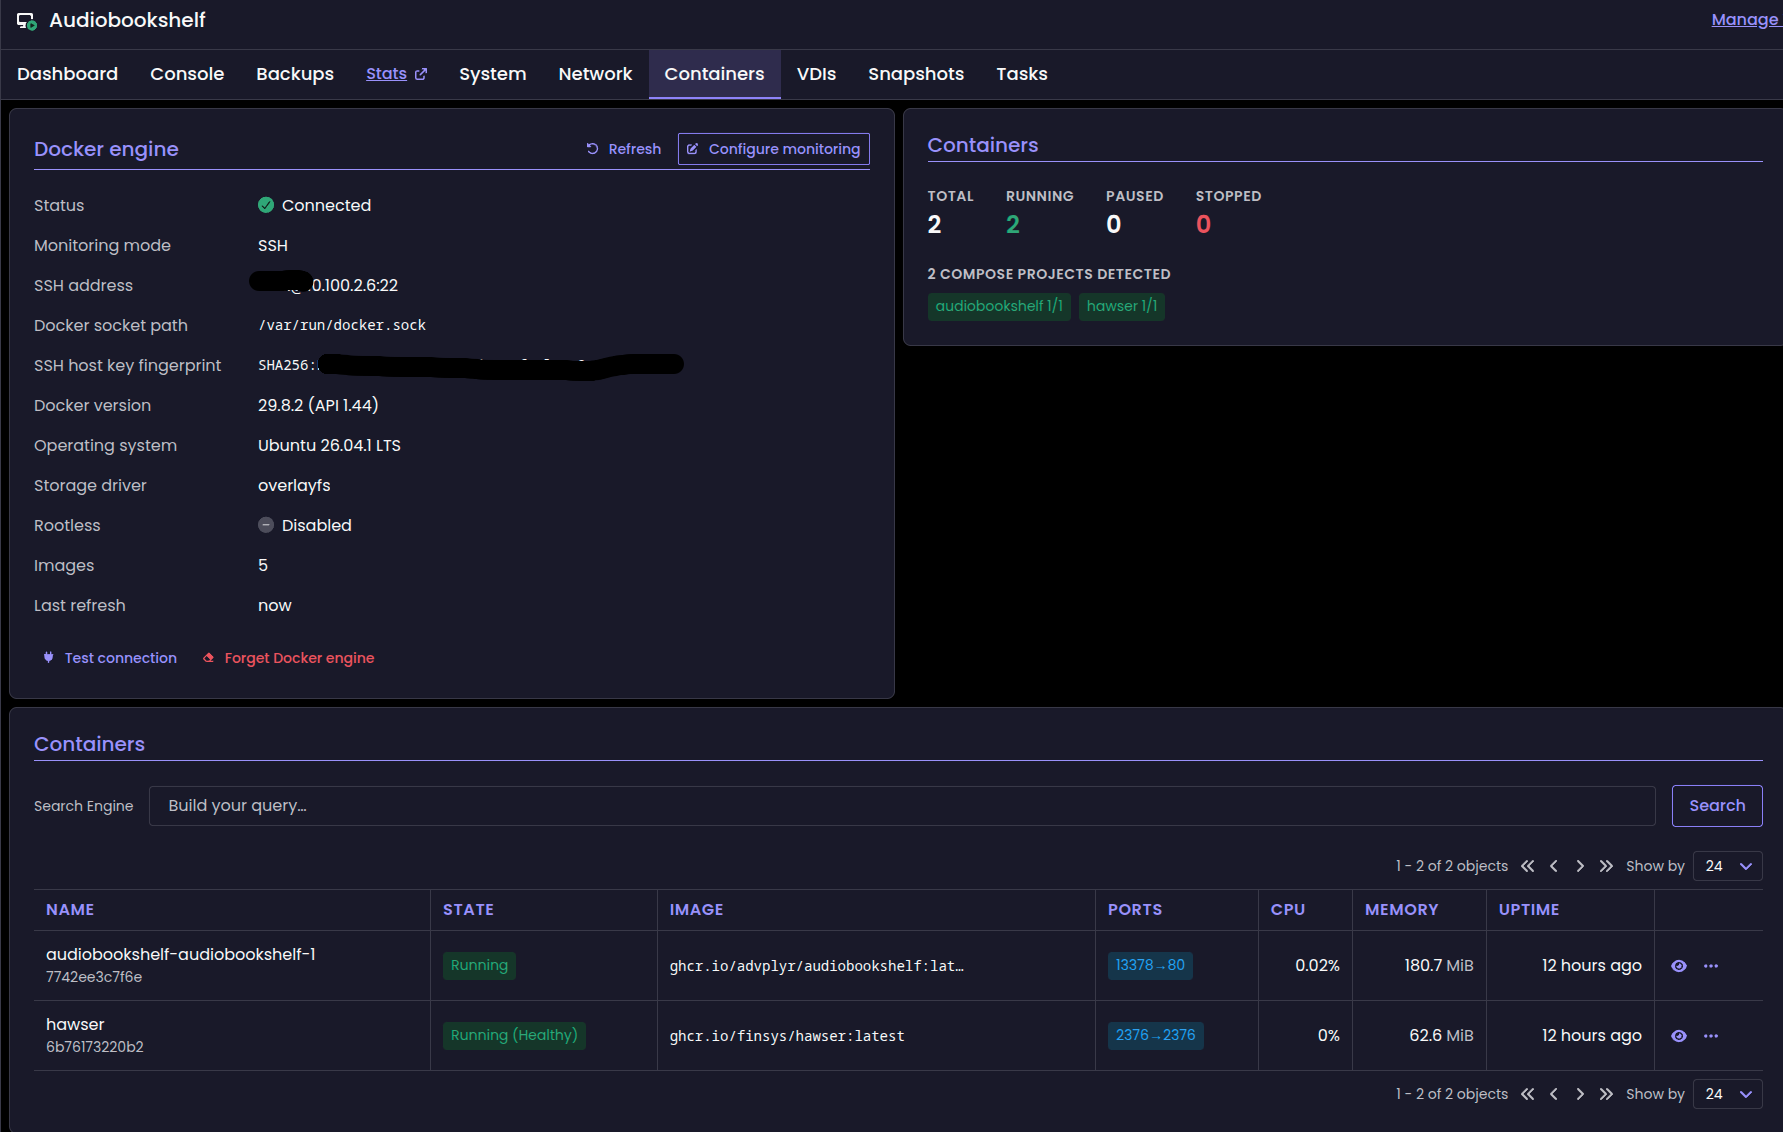Click the Configure monitoring button
1783x1132 pixels.
[x=774, y=149]
